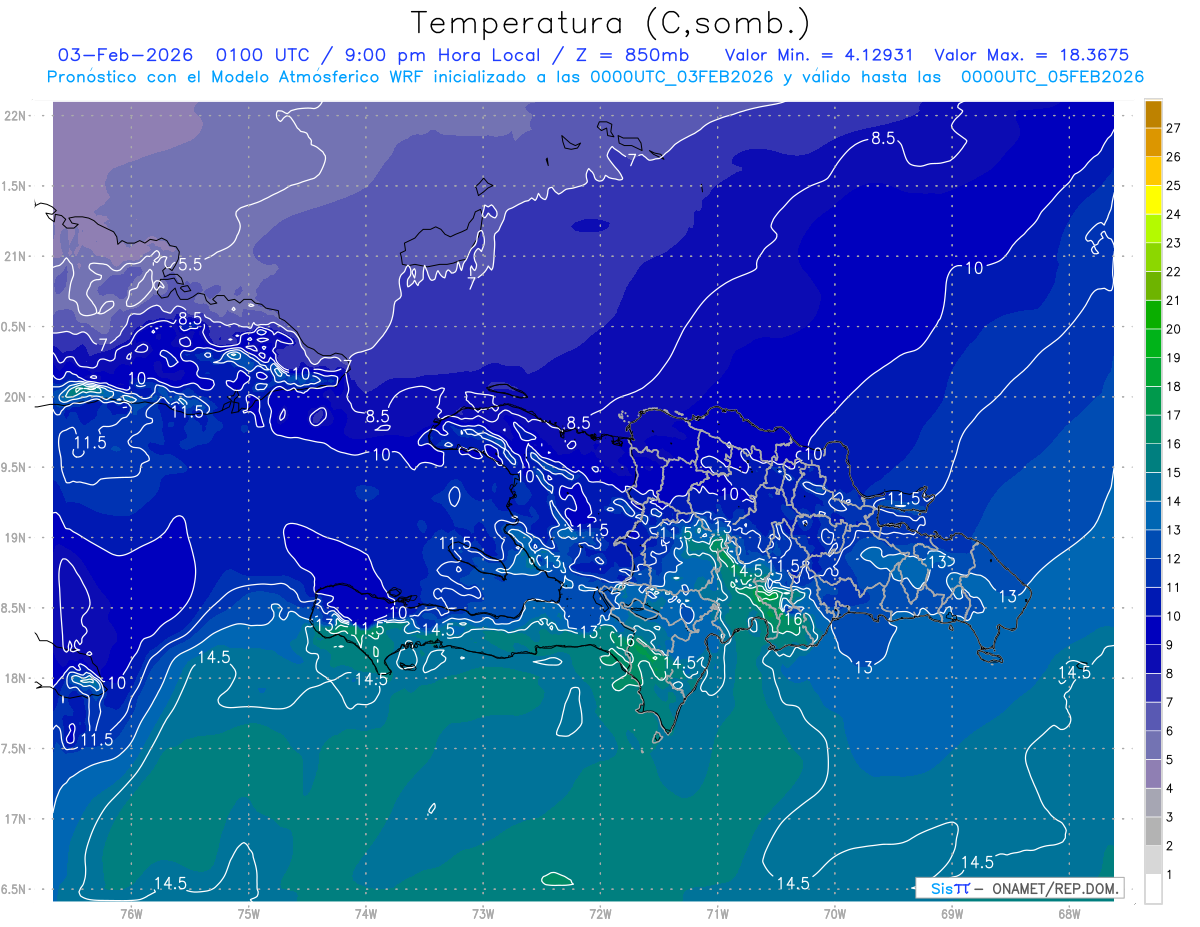The image size is (1200, 927).
Task: Click the legend number "26"
Action: point(1174,157)
